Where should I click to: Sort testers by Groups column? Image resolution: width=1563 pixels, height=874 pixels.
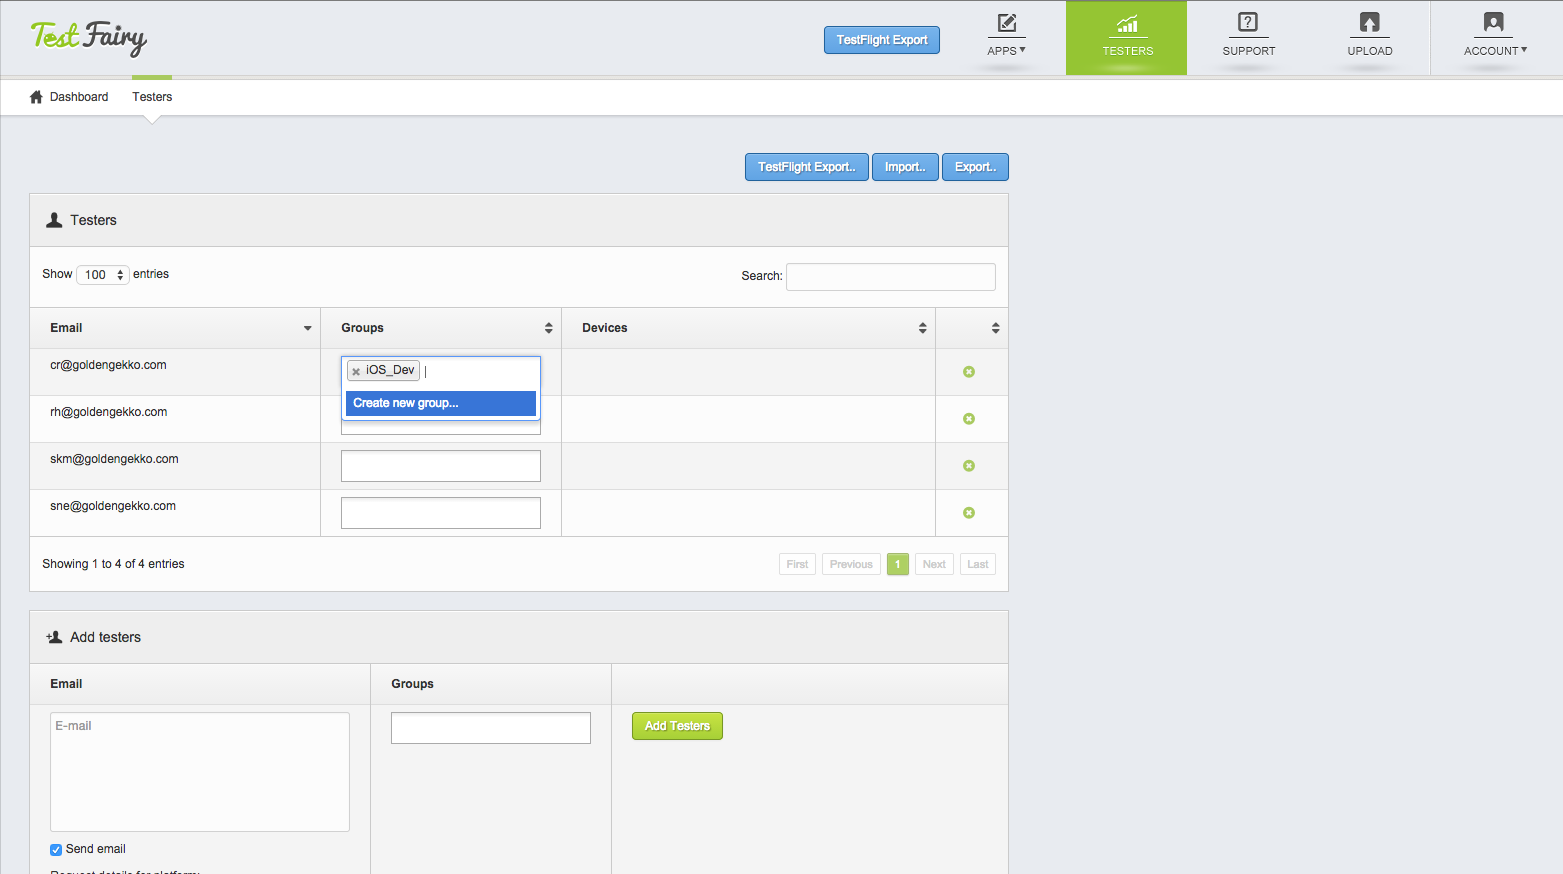[441, 328]
